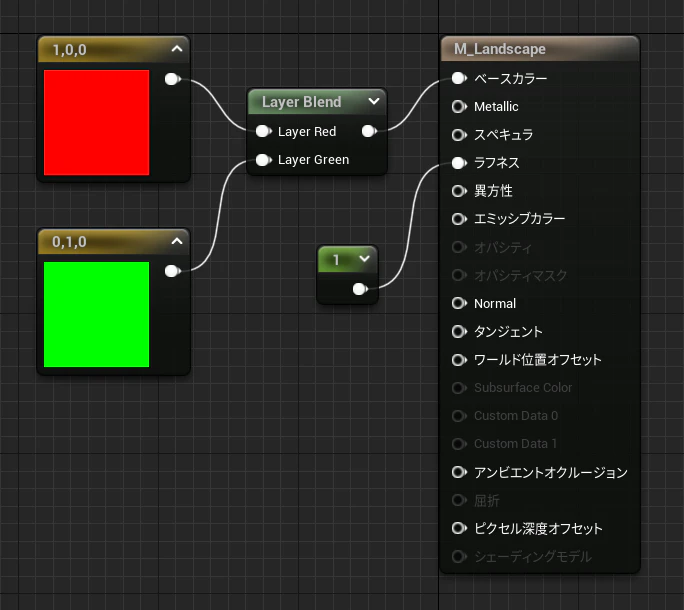Click the ベースカラー input pin
The height and width of the screenshot is (610, 684).
[459, 78]
